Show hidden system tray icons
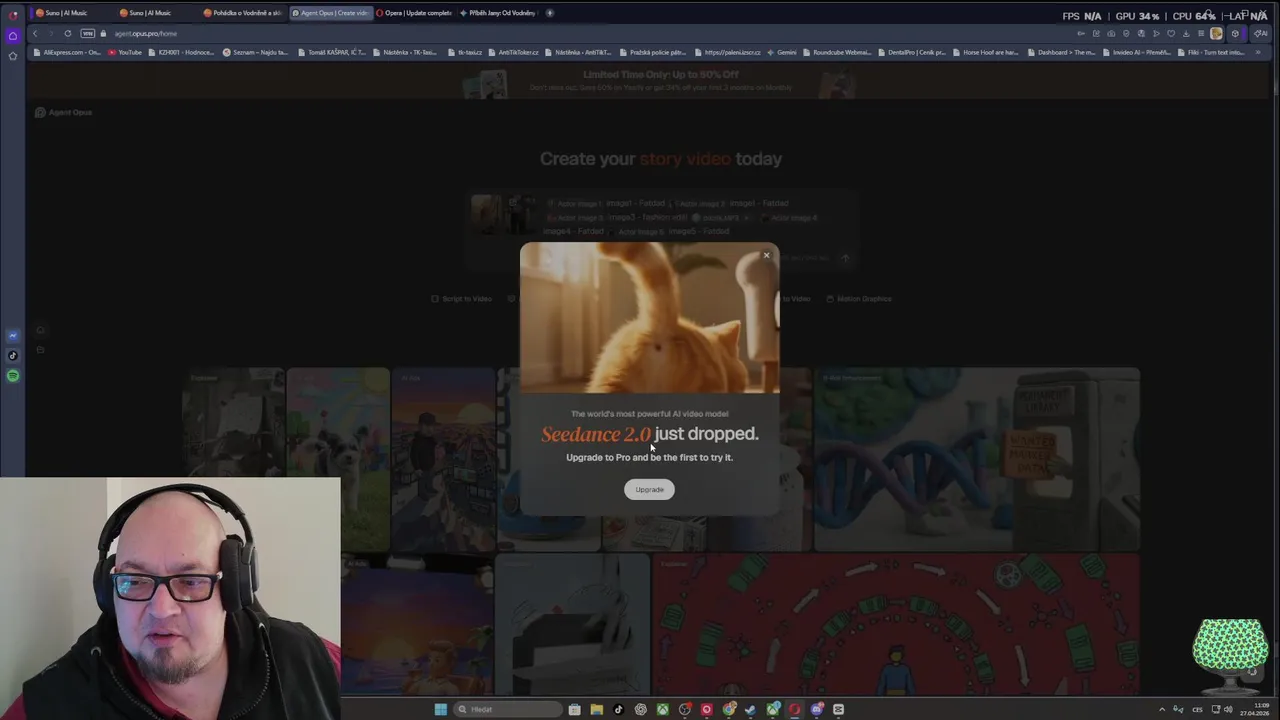 1162,709
